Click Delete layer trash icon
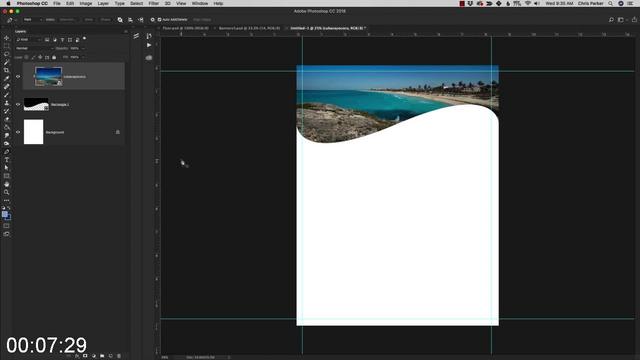 pos(119,356)
